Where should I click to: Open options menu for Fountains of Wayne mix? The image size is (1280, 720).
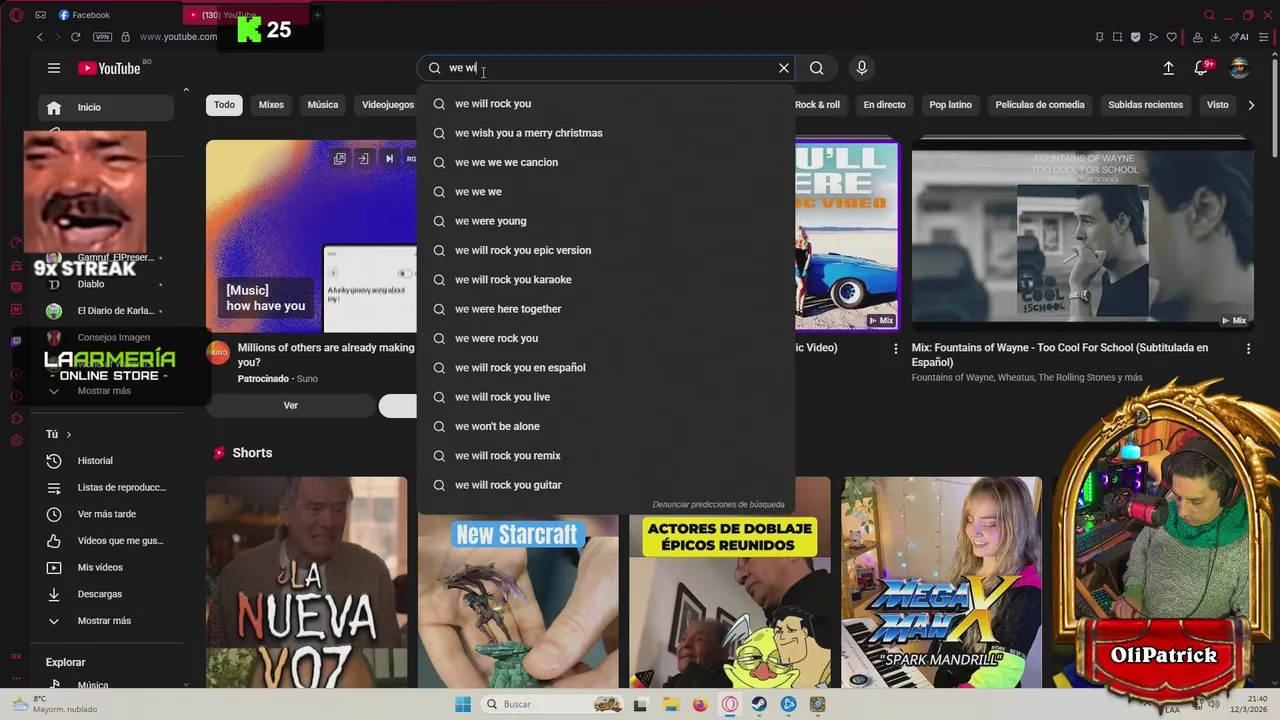point(1248,349)
